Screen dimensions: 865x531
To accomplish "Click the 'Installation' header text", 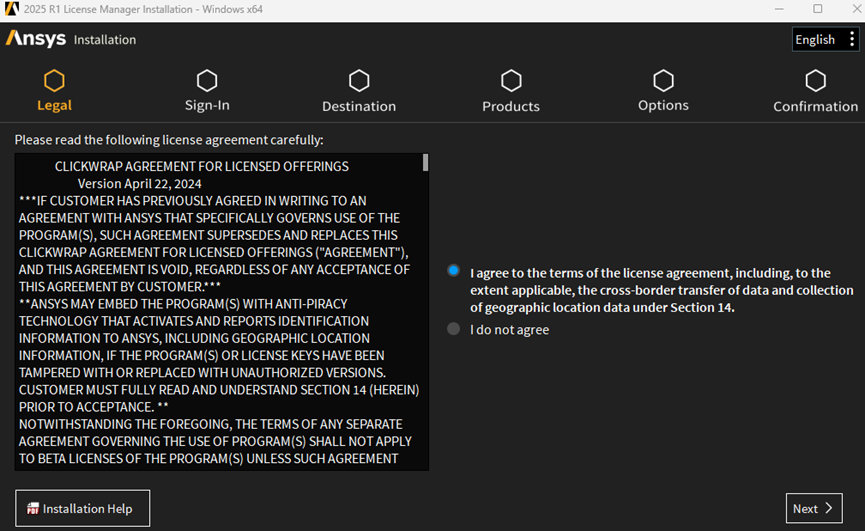I will click(x=105, y=40).
